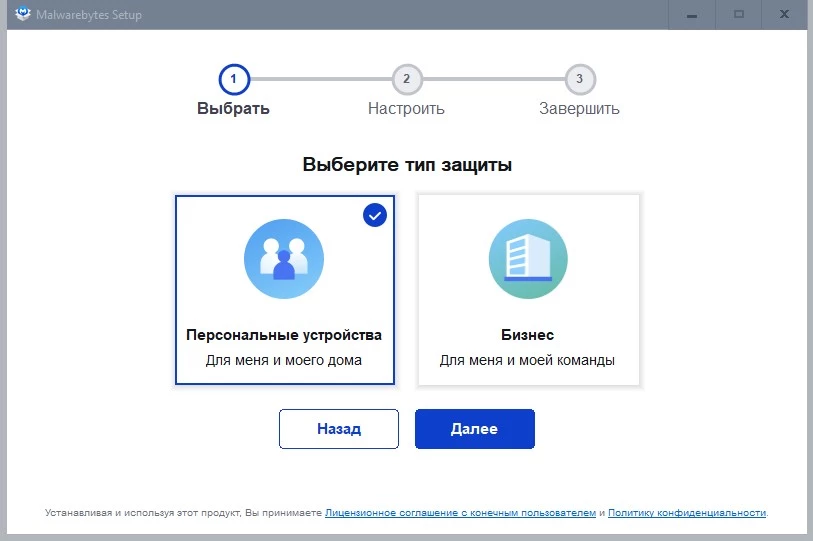This screenshot has width=813, height=541.
Task: Click the blue checkmark badge on selected card
Action: (x=374, y=214)
